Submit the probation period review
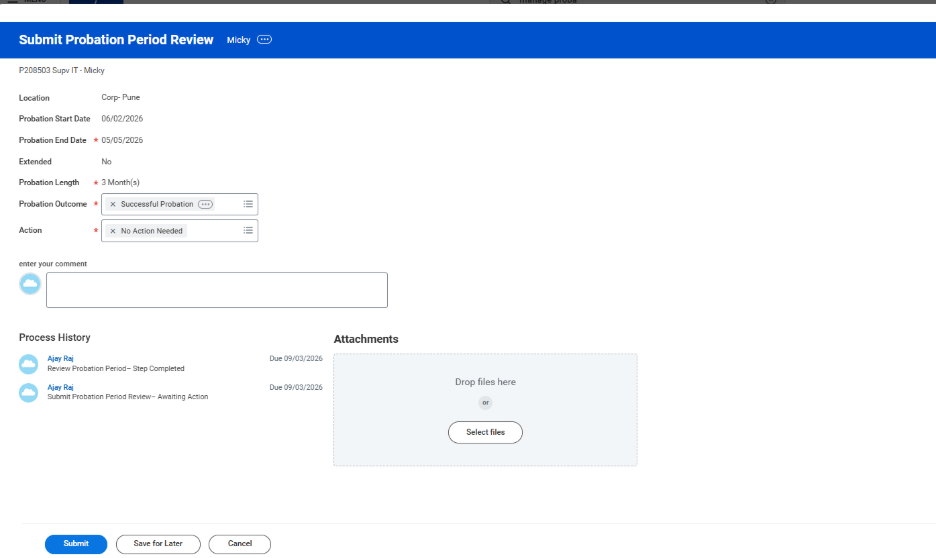 pos(76,544)
